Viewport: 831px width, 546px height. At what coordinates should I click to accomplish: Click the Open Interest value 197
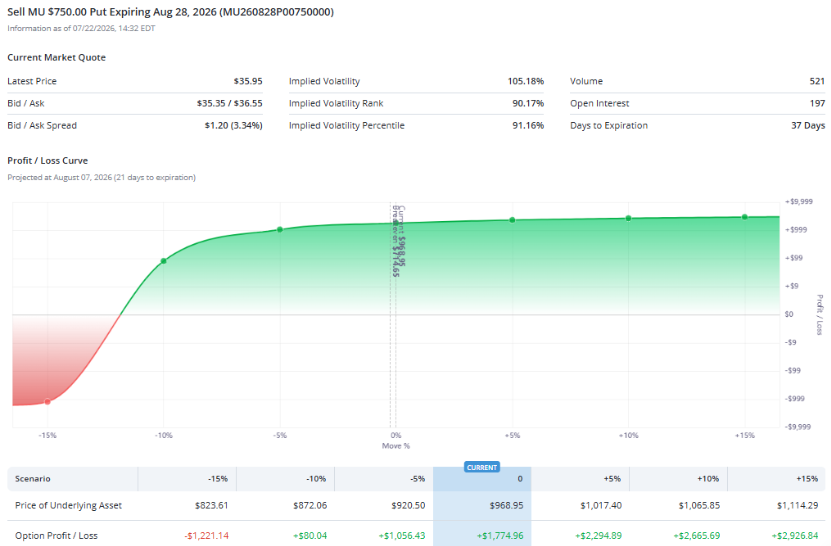(x=817, y=103)
